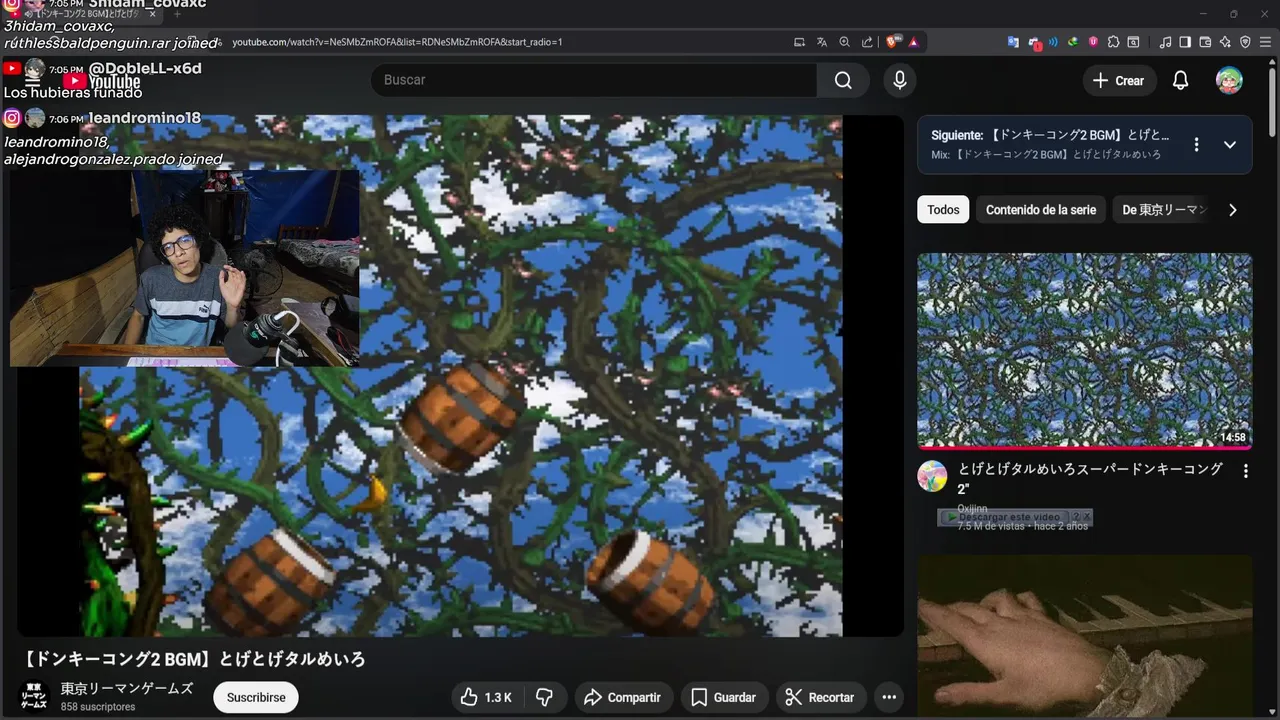Open more actions ellipsis under video
1280x720 pixels.
888,697
